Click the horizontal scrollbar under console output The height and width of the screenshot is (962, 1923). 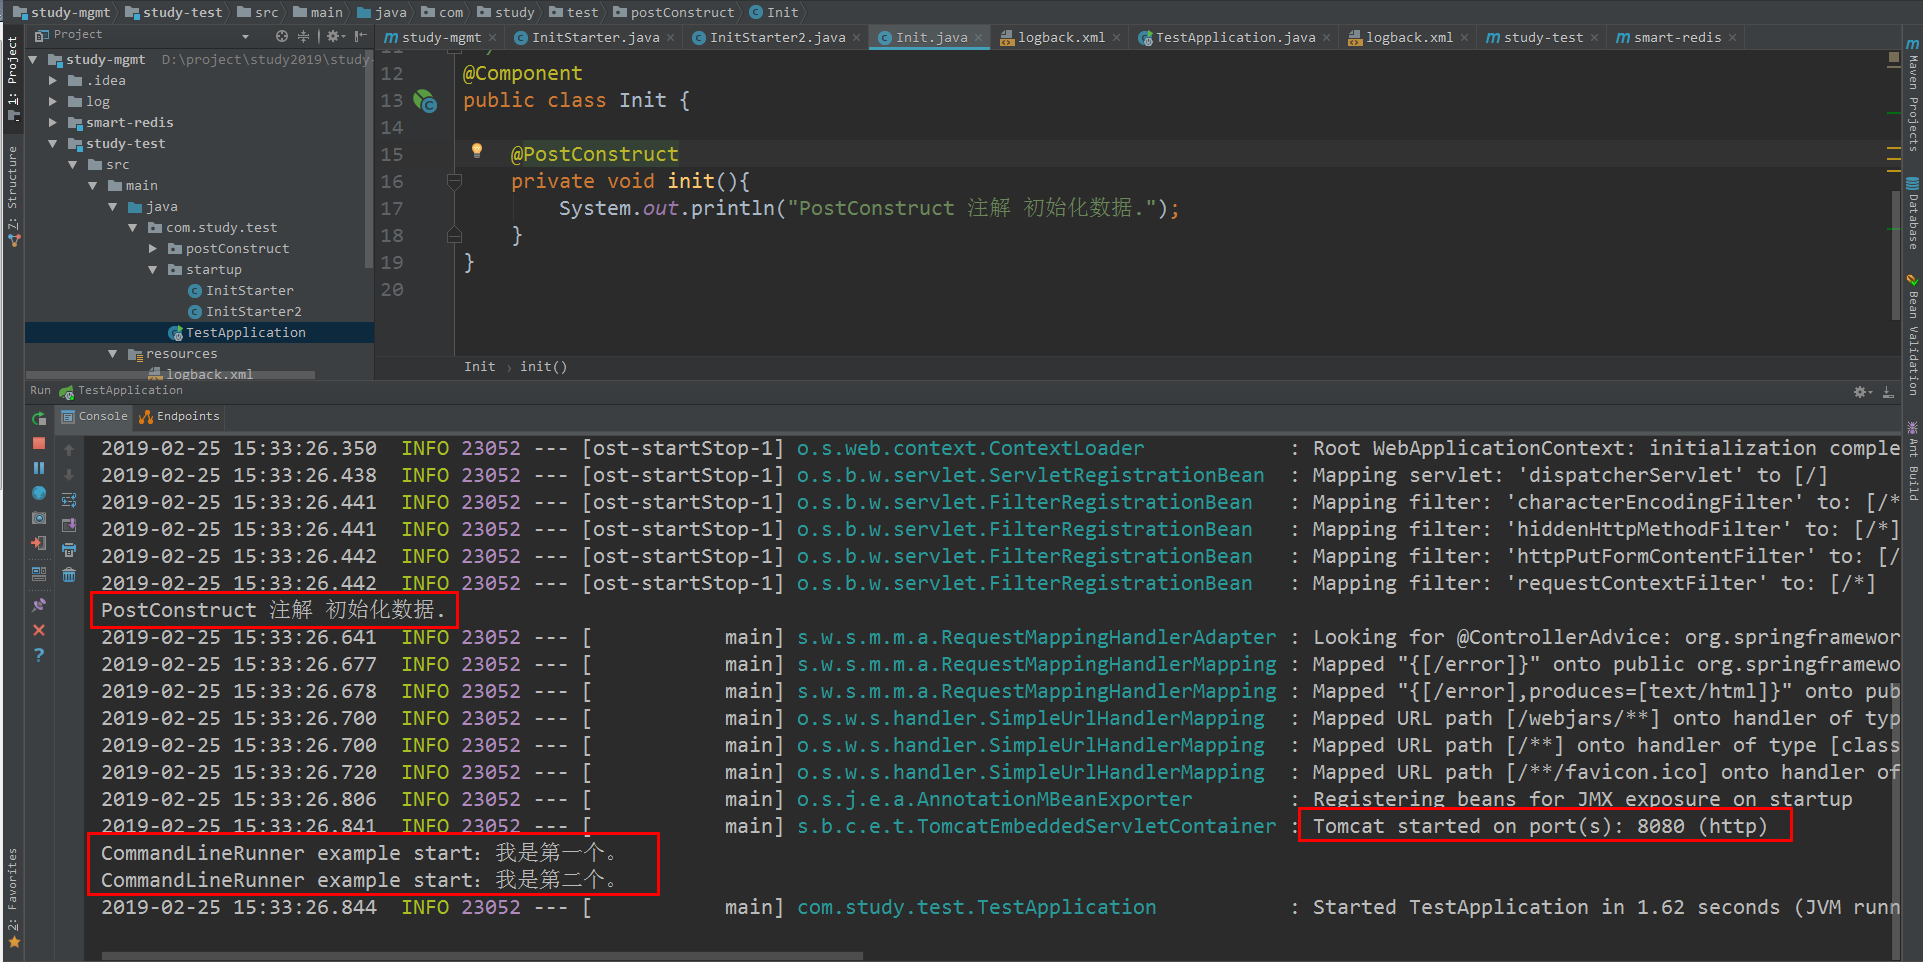click(482, 956)
